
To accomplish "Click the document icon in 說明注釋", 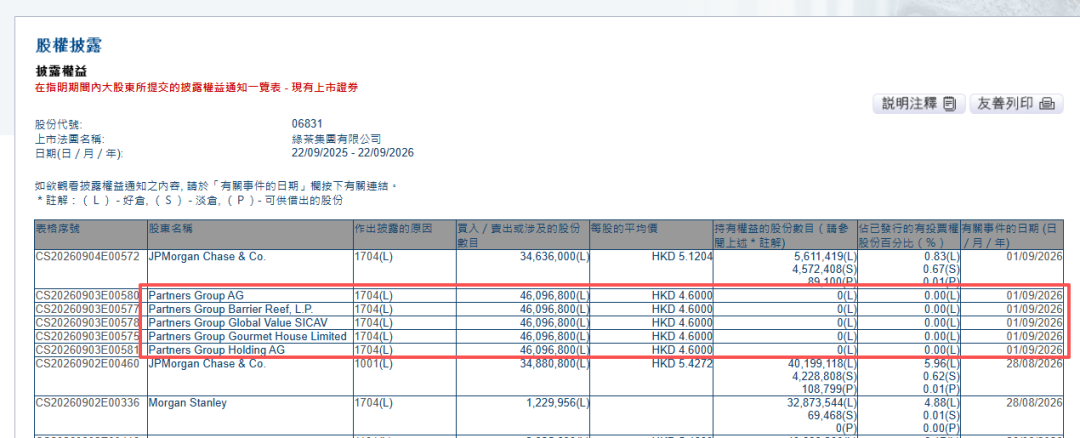I will pos(950,104).
